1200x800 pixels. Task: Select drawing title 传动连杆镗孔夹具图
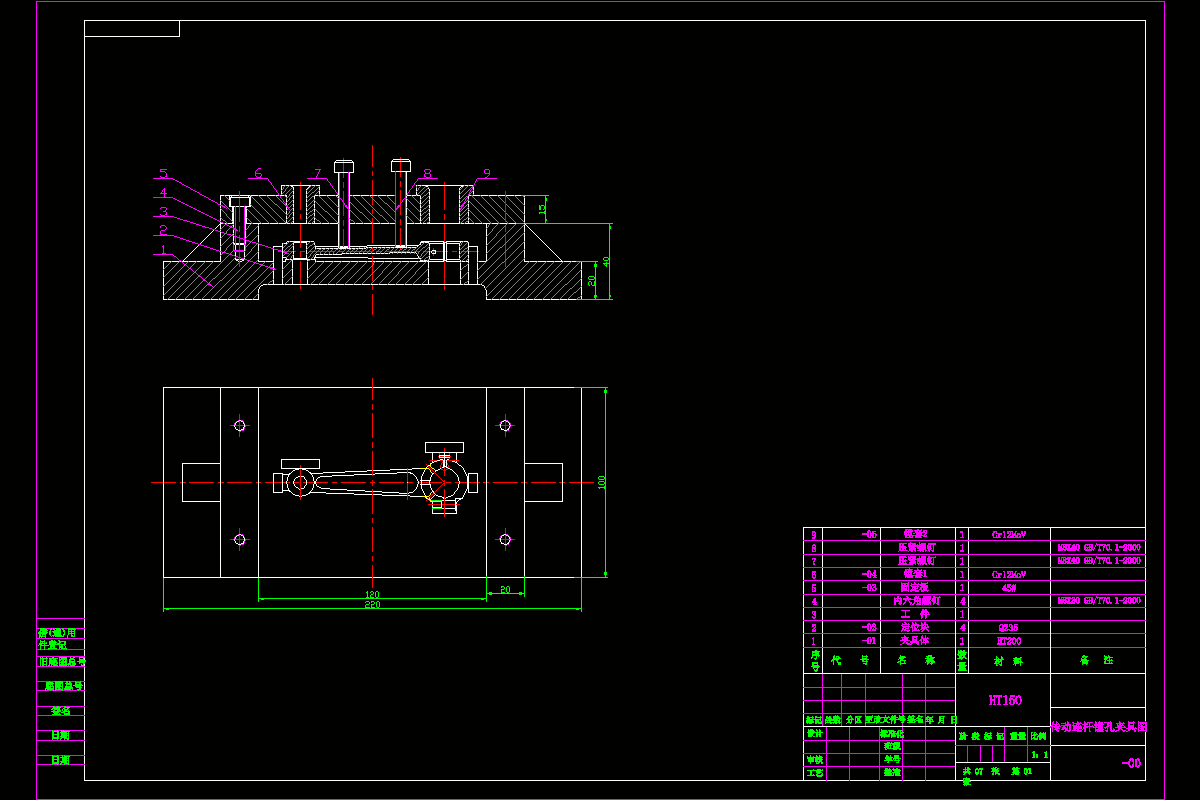pos(1098,727)
